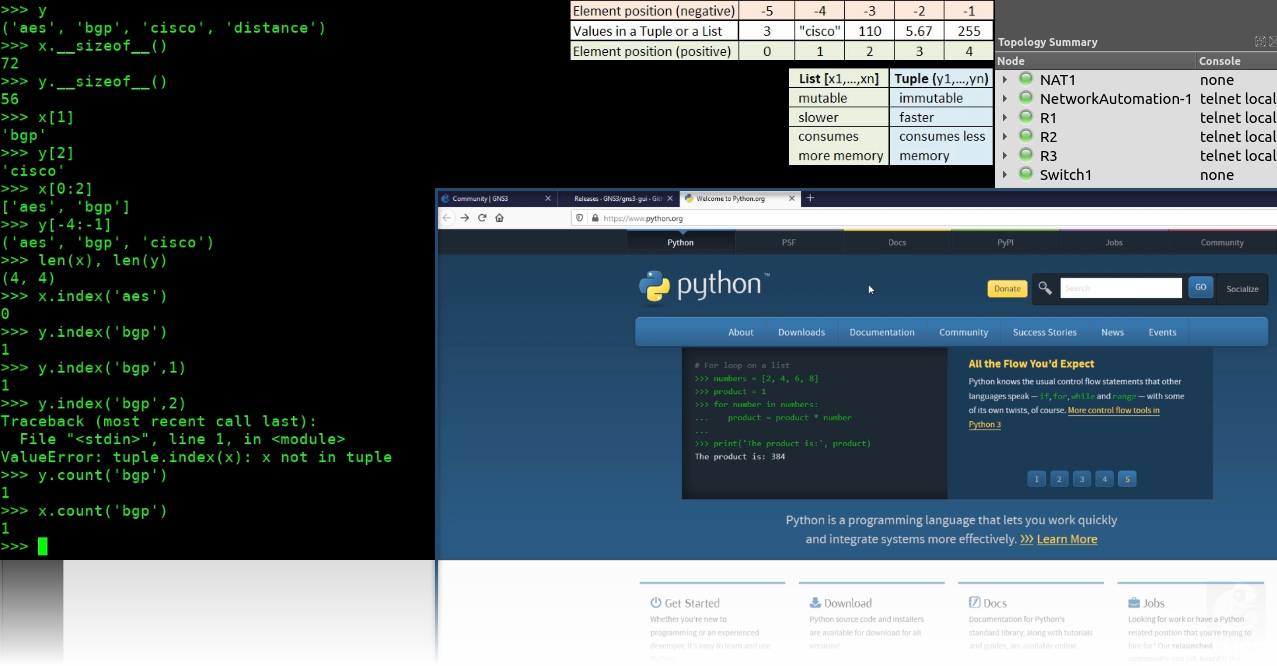Open the News menu item

(1112, 332)
